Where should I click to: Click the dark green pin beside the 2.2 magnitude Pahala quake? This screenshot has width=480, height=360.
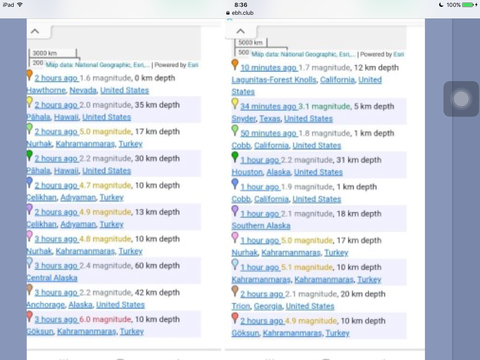[x=29, y=155]
